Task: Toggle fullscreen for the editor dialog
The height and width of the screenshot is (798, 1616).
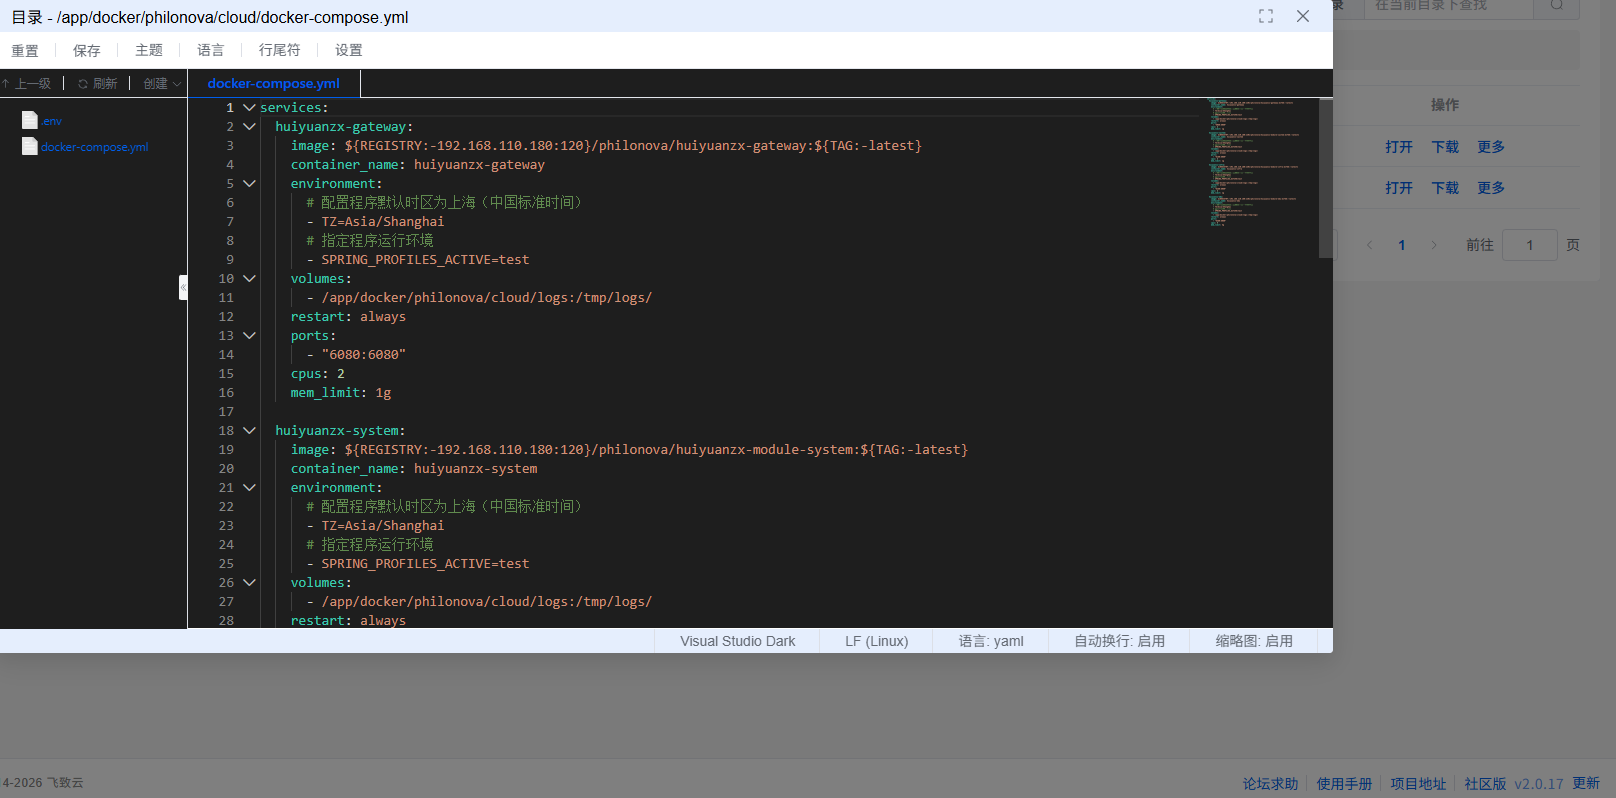Action: [x=1266, y=16]
